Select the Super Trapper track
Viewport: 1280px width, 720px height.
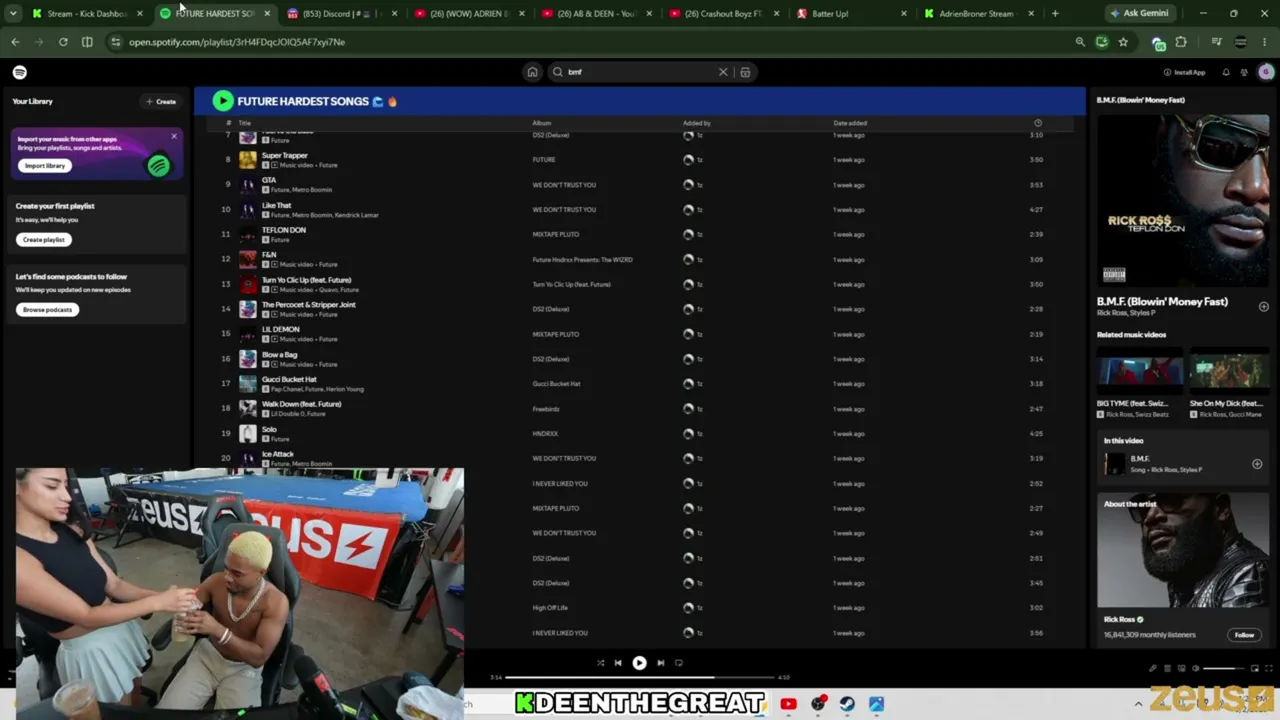[x=640, y=160]
